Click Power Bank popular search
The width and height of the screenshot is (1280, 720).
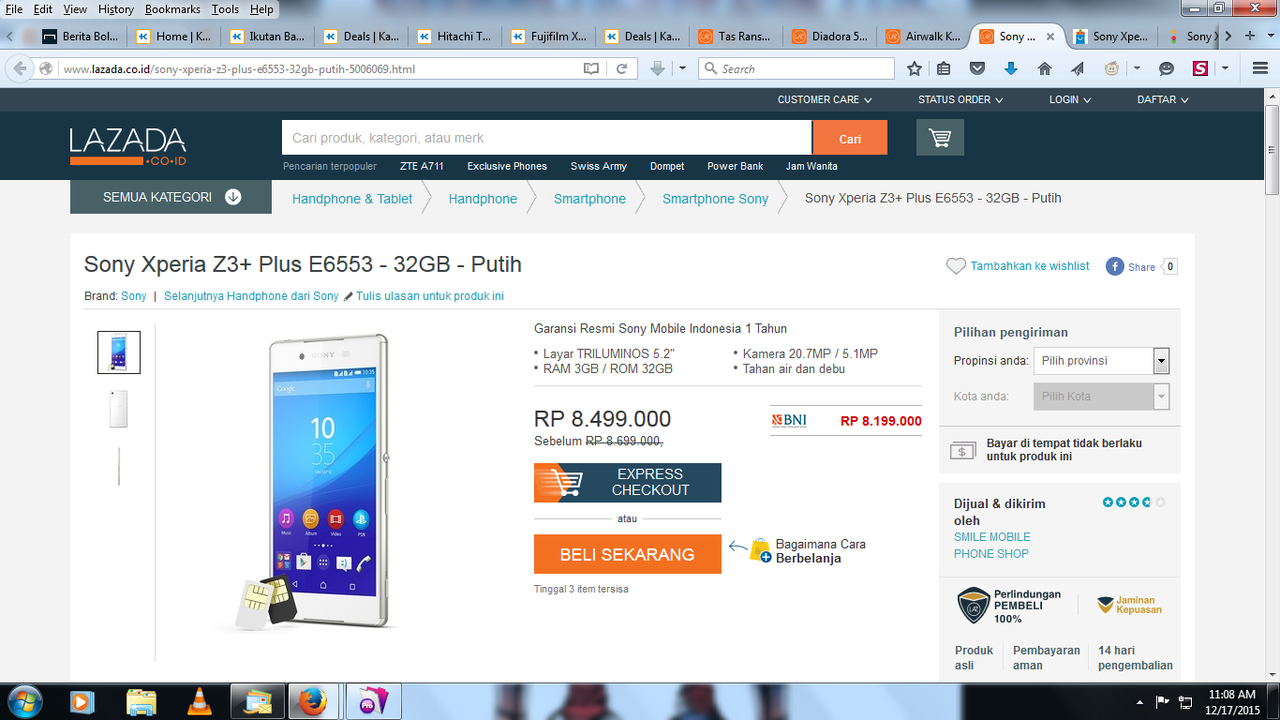click(x=735, y=166)
